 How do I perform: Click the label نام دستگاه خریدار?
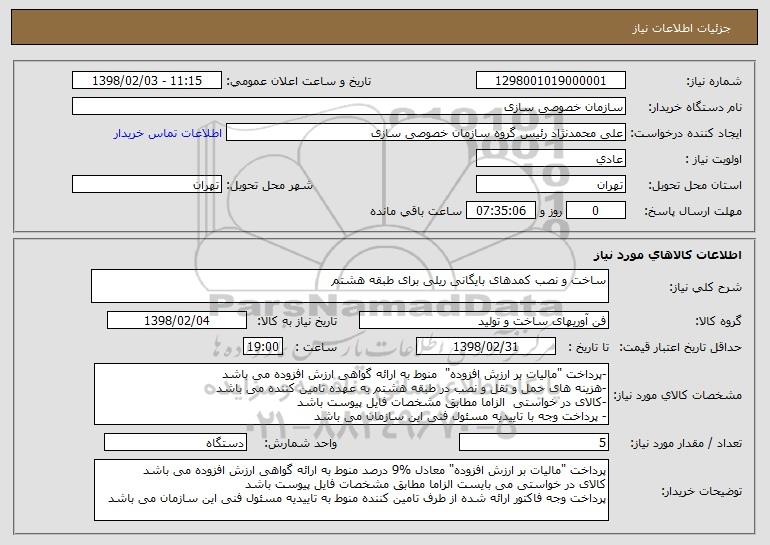pos(695,108)
